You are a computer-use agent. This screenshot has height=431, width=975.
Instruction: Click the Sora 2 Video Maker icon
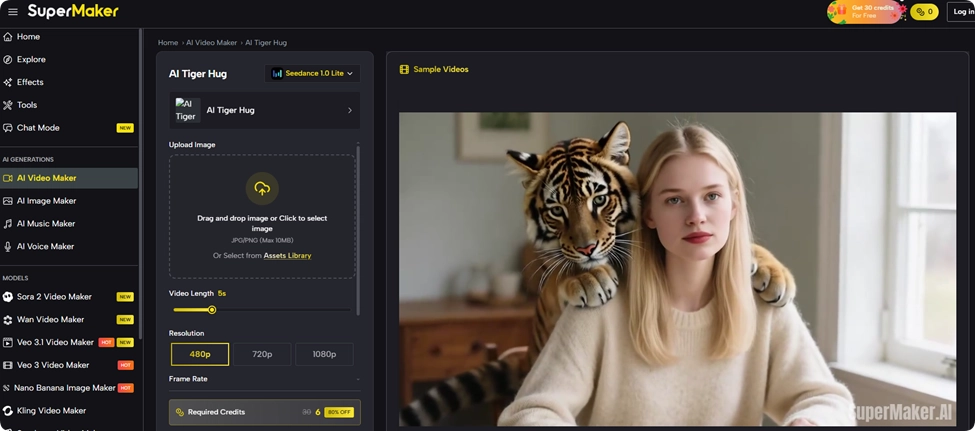pos(7,297)
